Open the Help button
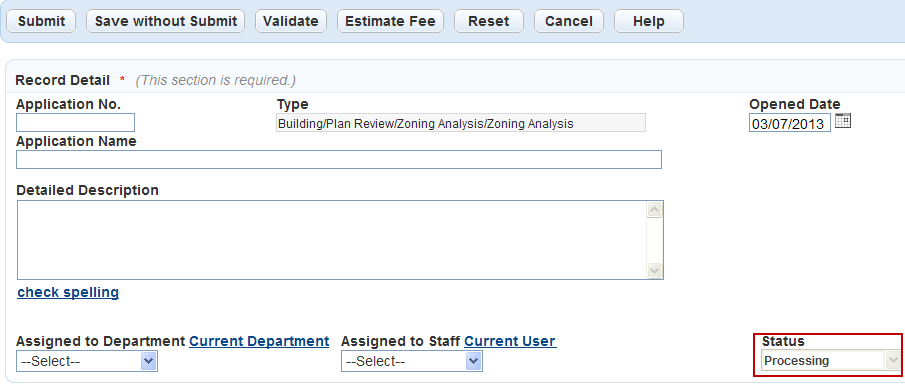905x385 pixels. (x=649, y=21)
